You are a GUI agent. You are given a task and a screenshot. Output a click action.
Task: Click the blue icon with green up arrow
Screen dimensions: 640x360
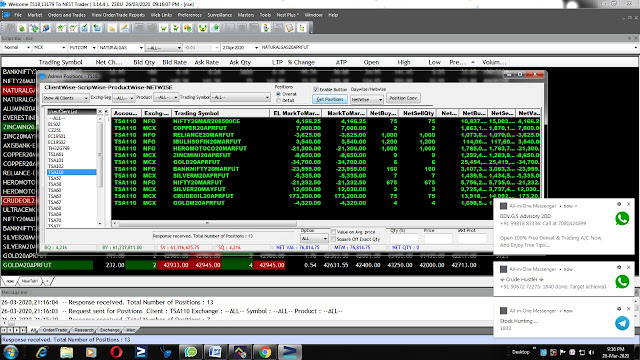(x=215, y=28)
